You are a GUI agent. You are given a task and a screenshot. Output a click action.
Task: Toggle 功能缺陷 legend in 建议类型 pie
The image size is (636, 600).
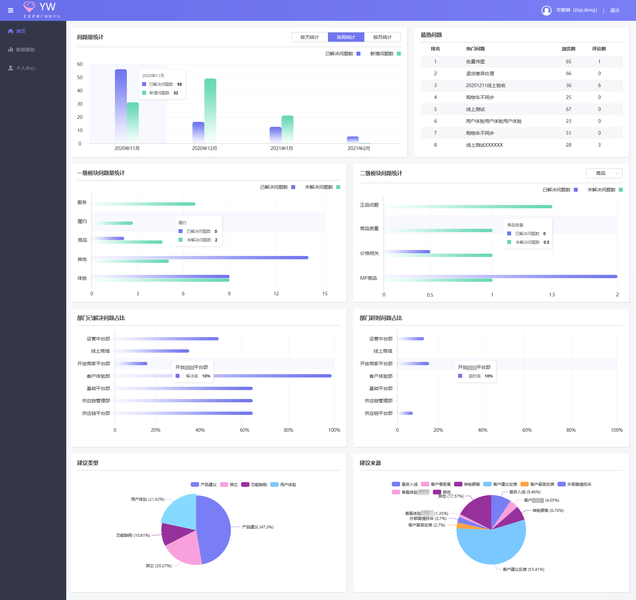(x=254, y=485)
